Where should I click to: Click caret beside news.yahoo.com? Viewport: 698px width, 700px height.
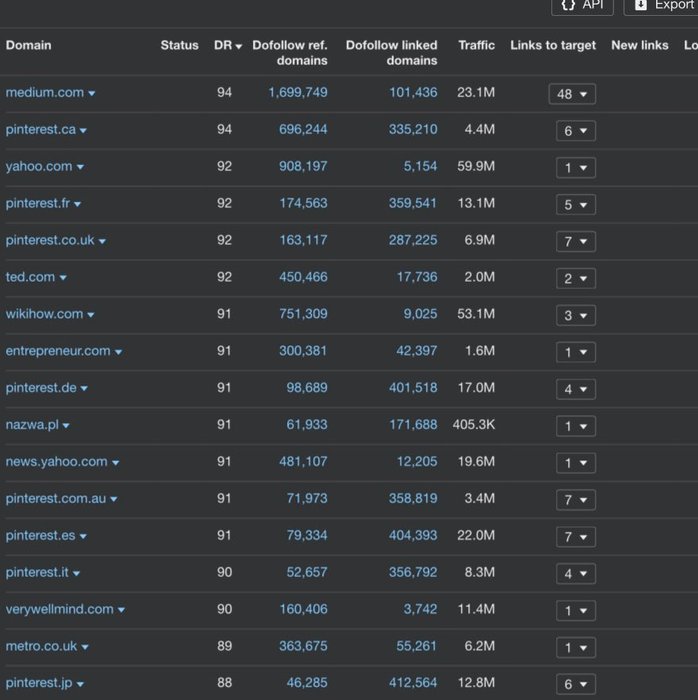click(x=116, y=463)
